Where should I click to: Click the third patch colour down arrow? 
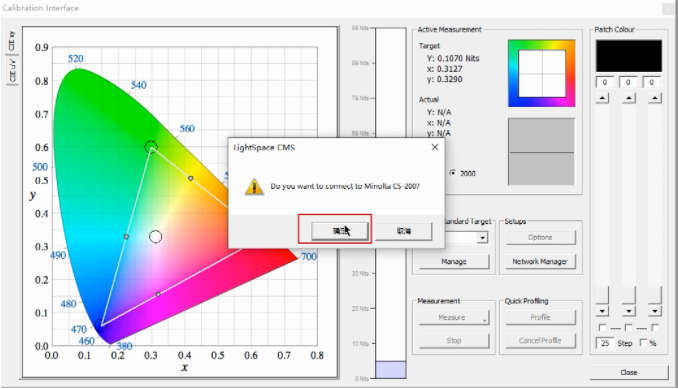click(x=655, y=311)
